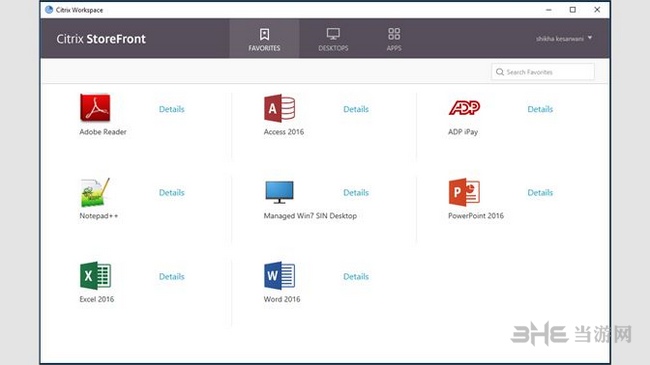Viewport: 650px width, 365px height.
Task: Switch to the Favorites tab
Action: coord(264,39)
